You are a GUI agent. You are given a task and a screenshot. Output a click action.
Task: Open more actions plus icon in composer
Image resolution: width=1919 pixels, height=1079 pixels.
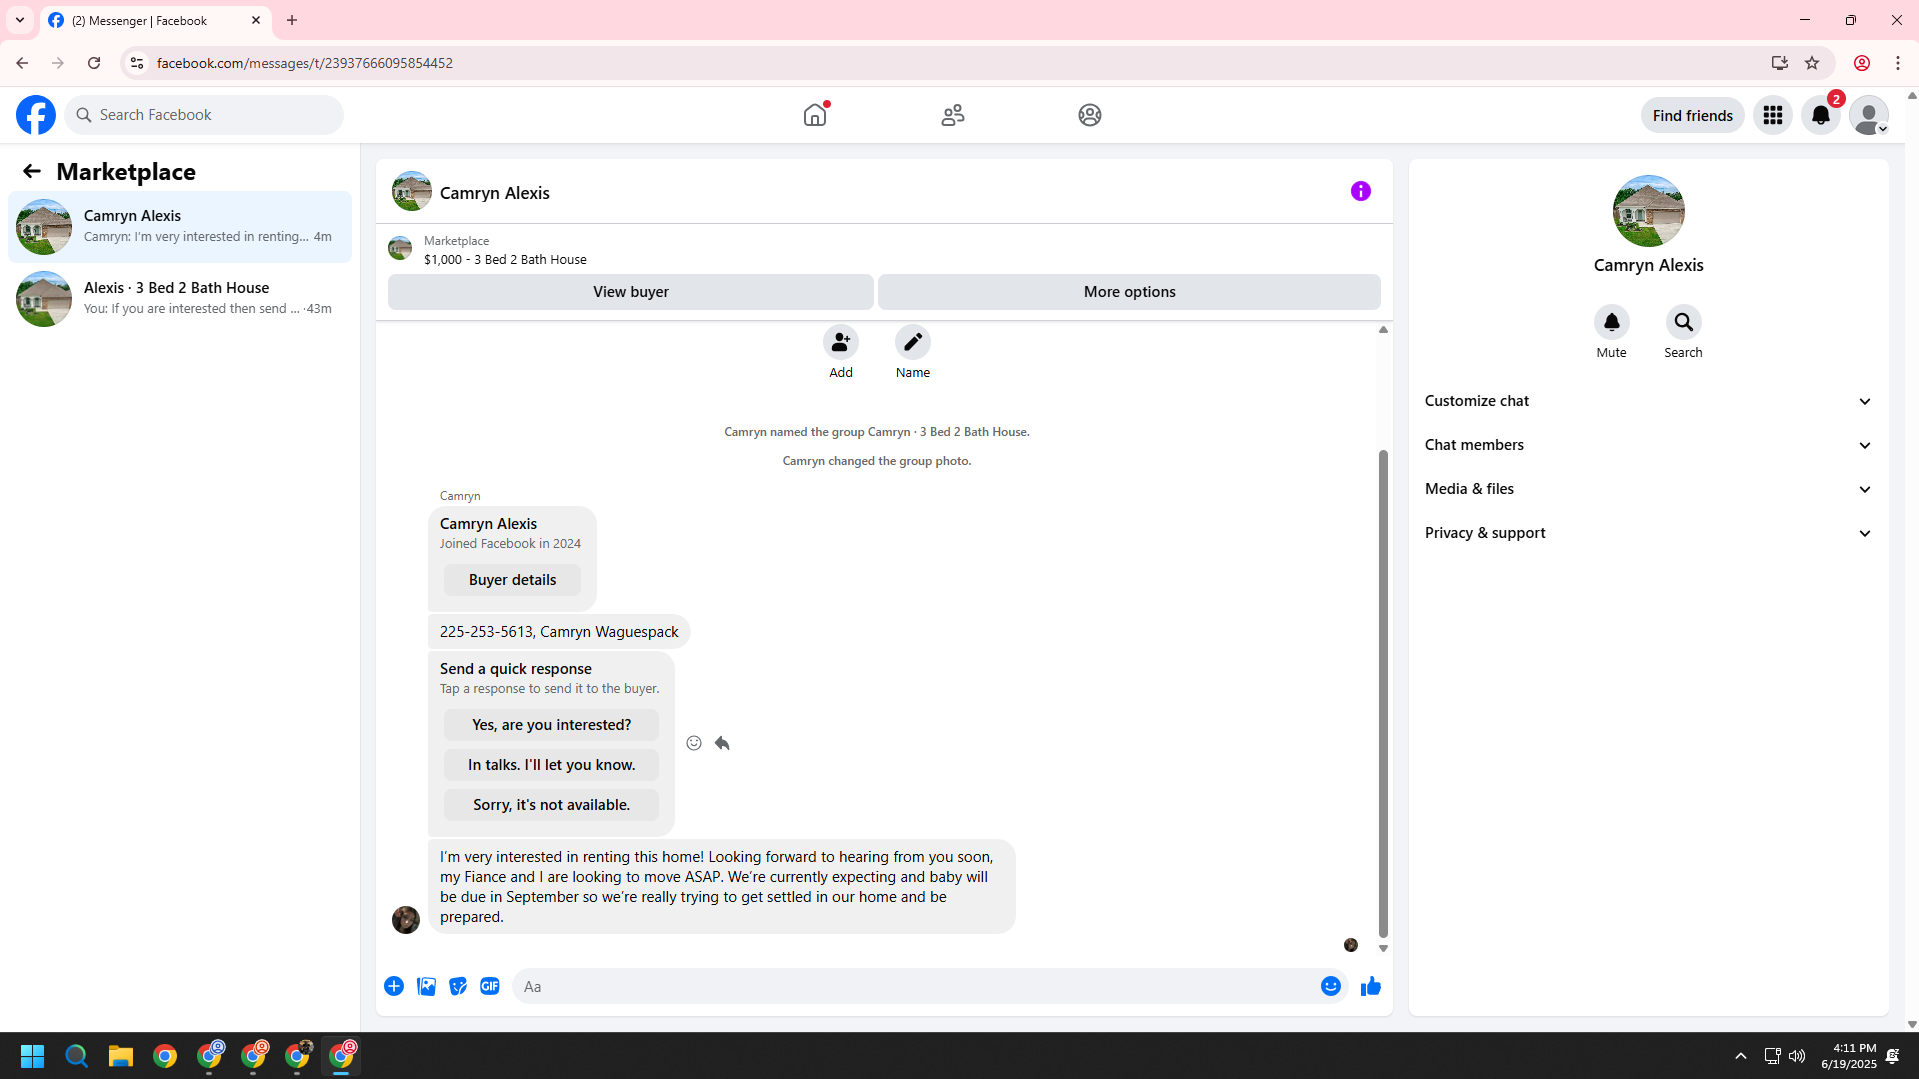pos(394,986)
